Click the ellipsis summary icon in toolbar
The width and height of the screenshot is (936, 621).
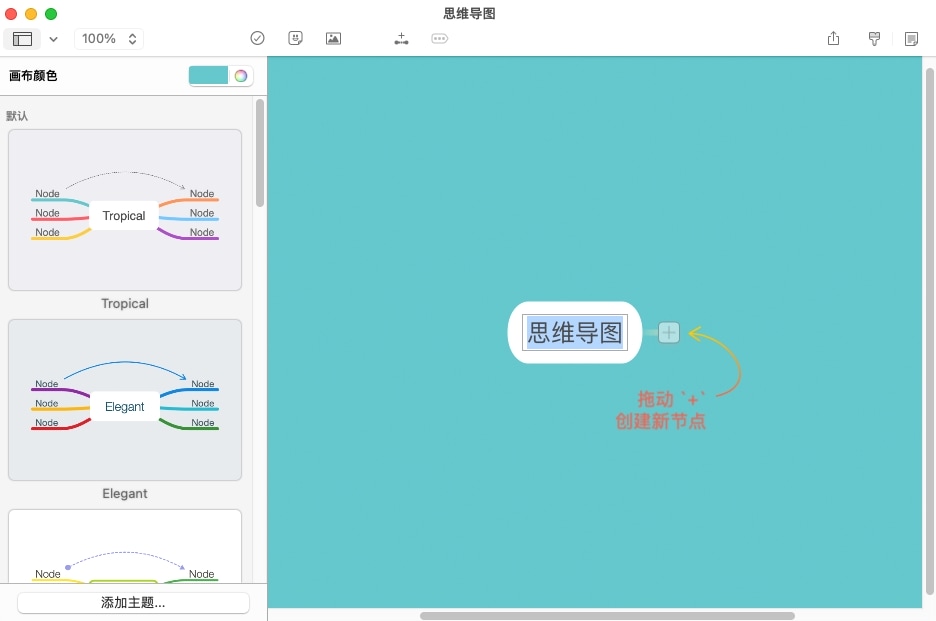pyautogui.click(x=439, y=38)
